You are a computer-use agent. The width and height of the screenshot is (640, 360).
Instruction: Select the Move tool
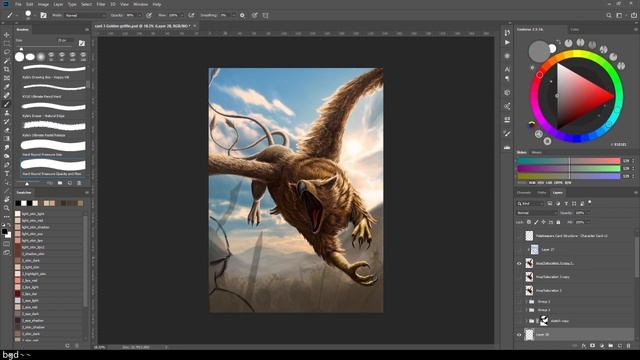click(x=7, y=35)
